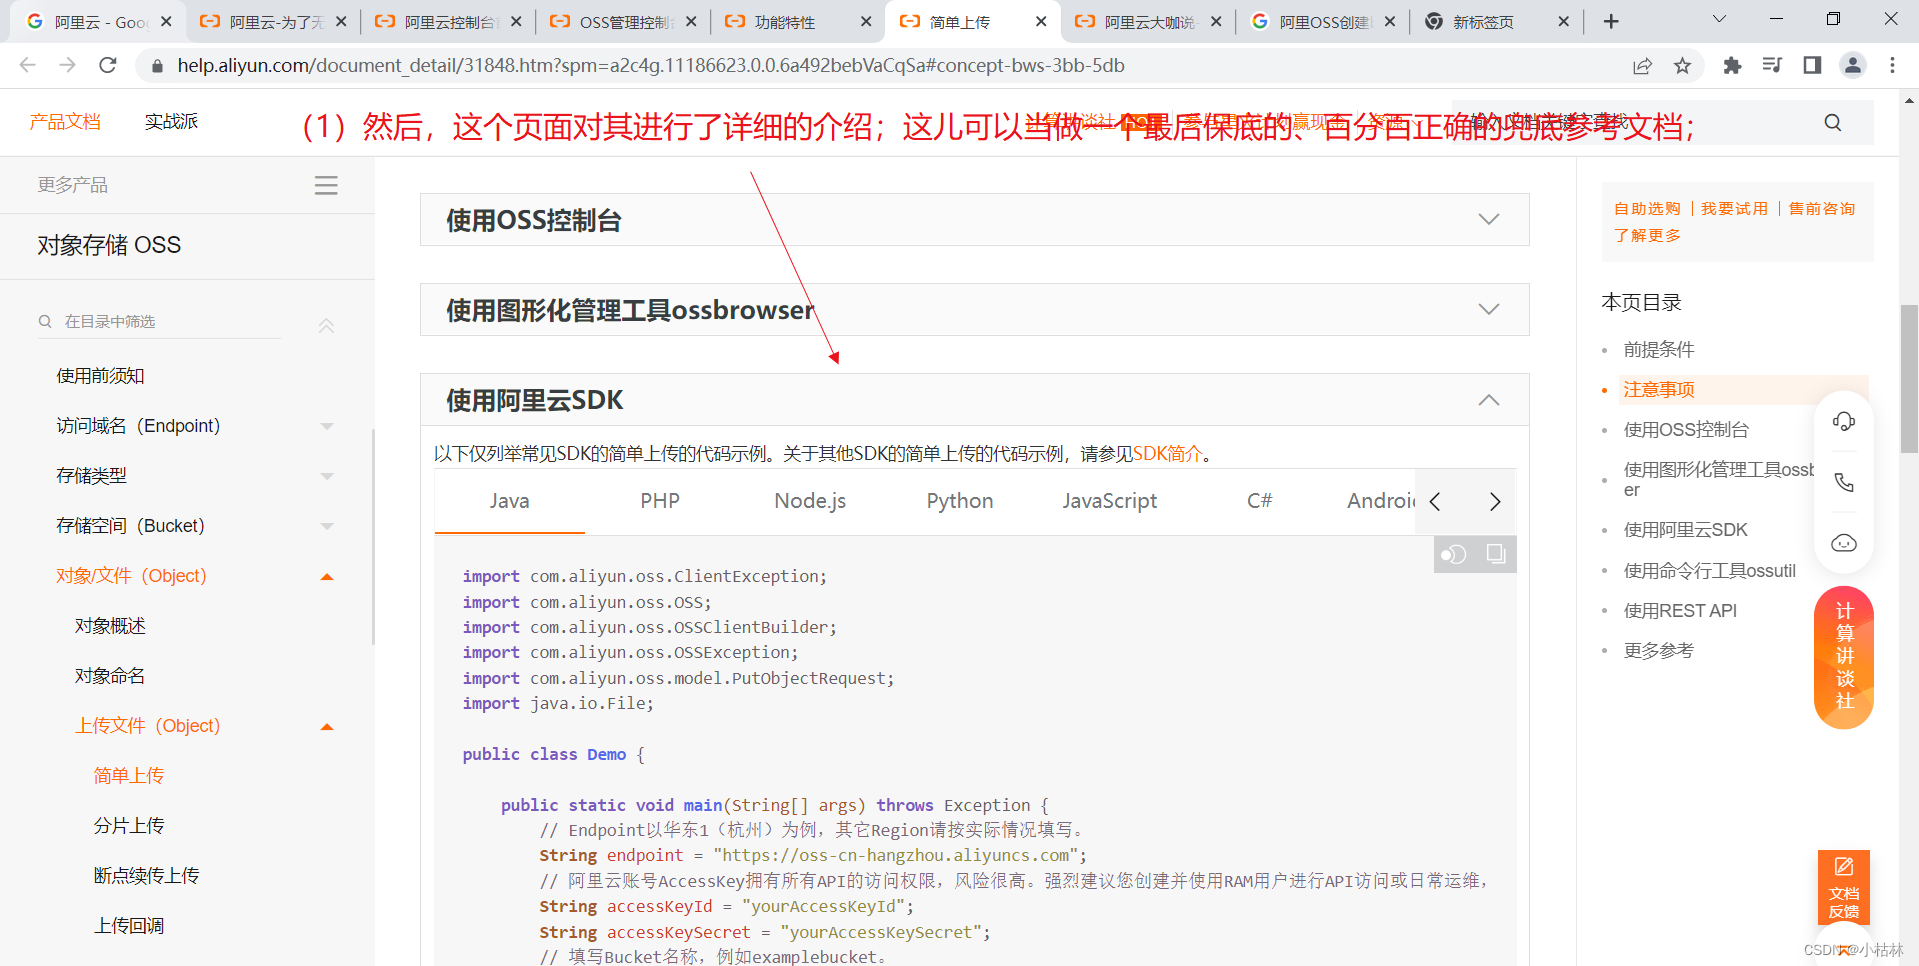Screen dimensions: 1919x966
Task: Reload the page with the refresh icon
Action: (108, 65)
